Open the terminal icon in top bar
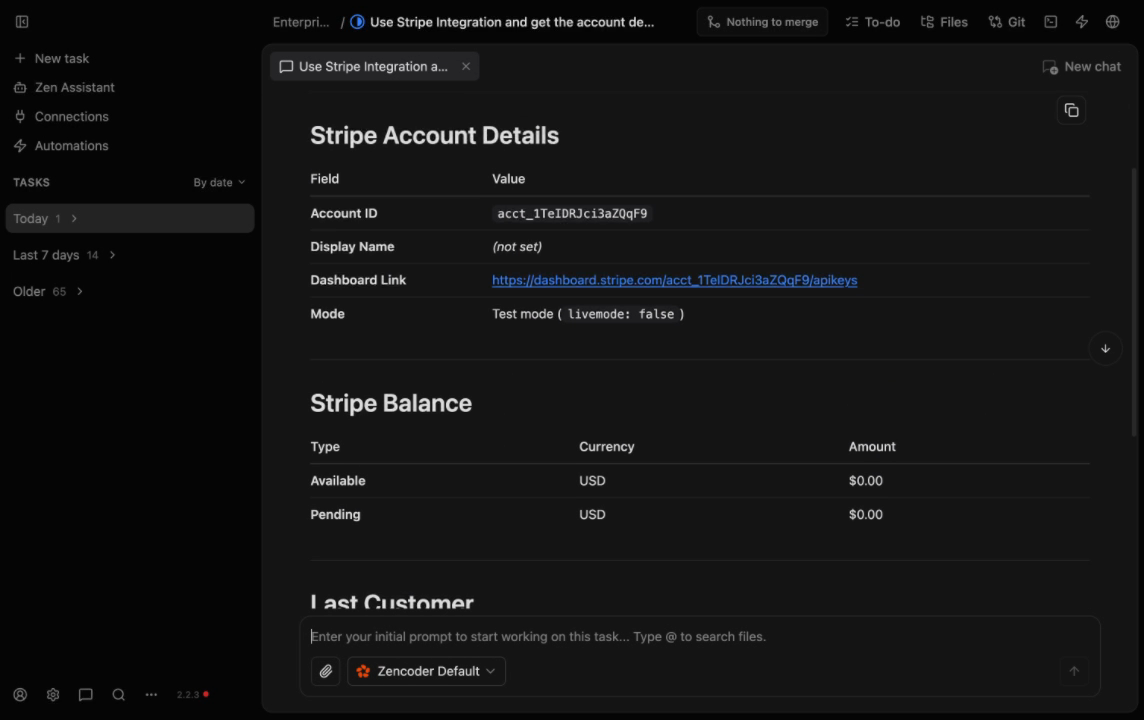This screenshot has width=1144, height=720. click(x=1051, y=22)
